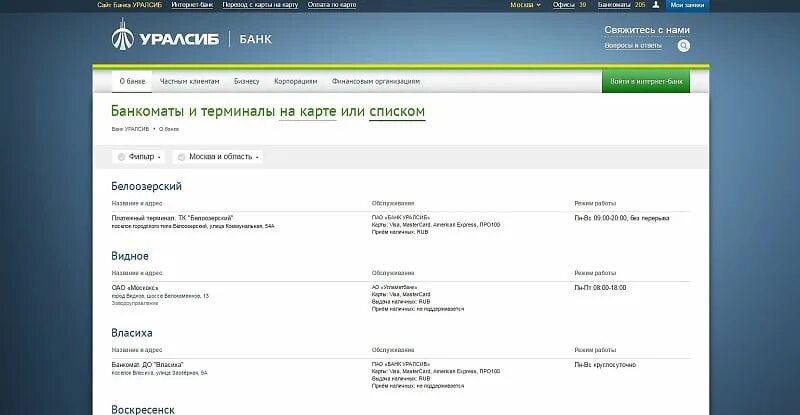Click the user profile icon
The width and height of the screenshot is (800, 415).
click(x=656, y=5)
